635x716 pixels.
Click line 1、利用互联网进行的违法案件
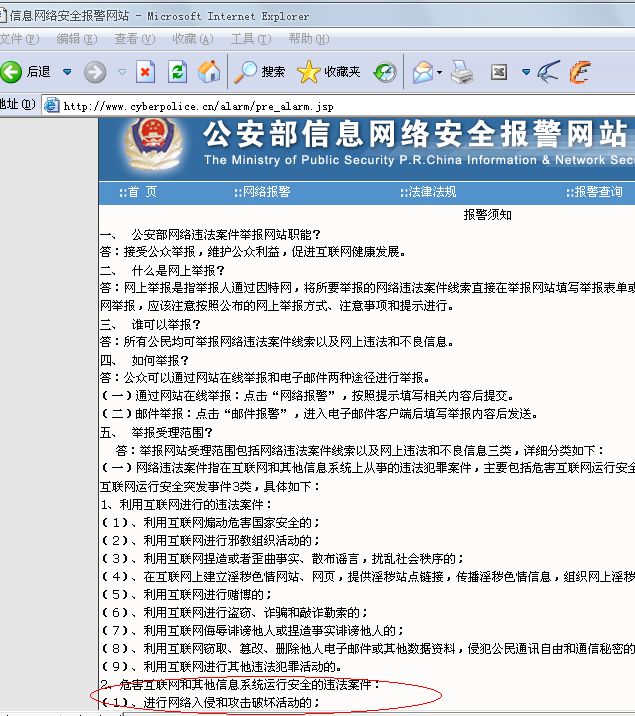187,505
